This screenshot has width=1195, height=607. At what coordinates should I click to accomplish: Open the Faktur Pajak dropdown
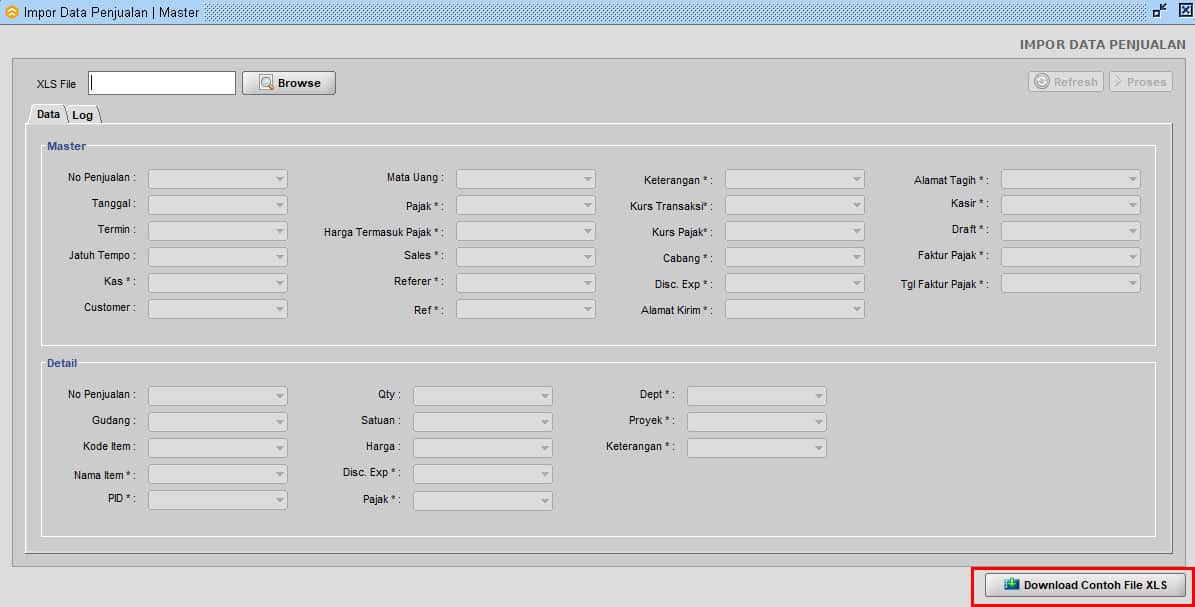1071,257
